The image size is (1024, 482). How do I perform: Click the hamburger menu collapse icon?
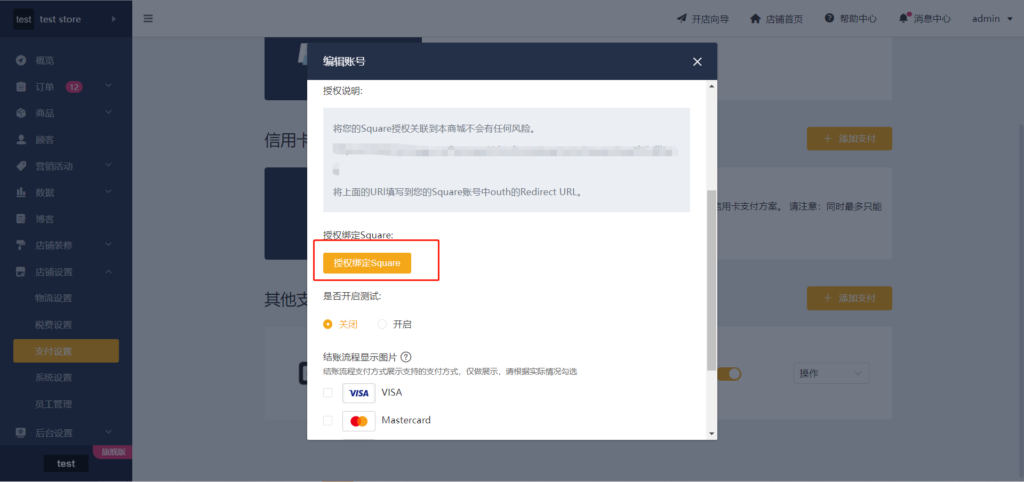(x=148, y=19)
